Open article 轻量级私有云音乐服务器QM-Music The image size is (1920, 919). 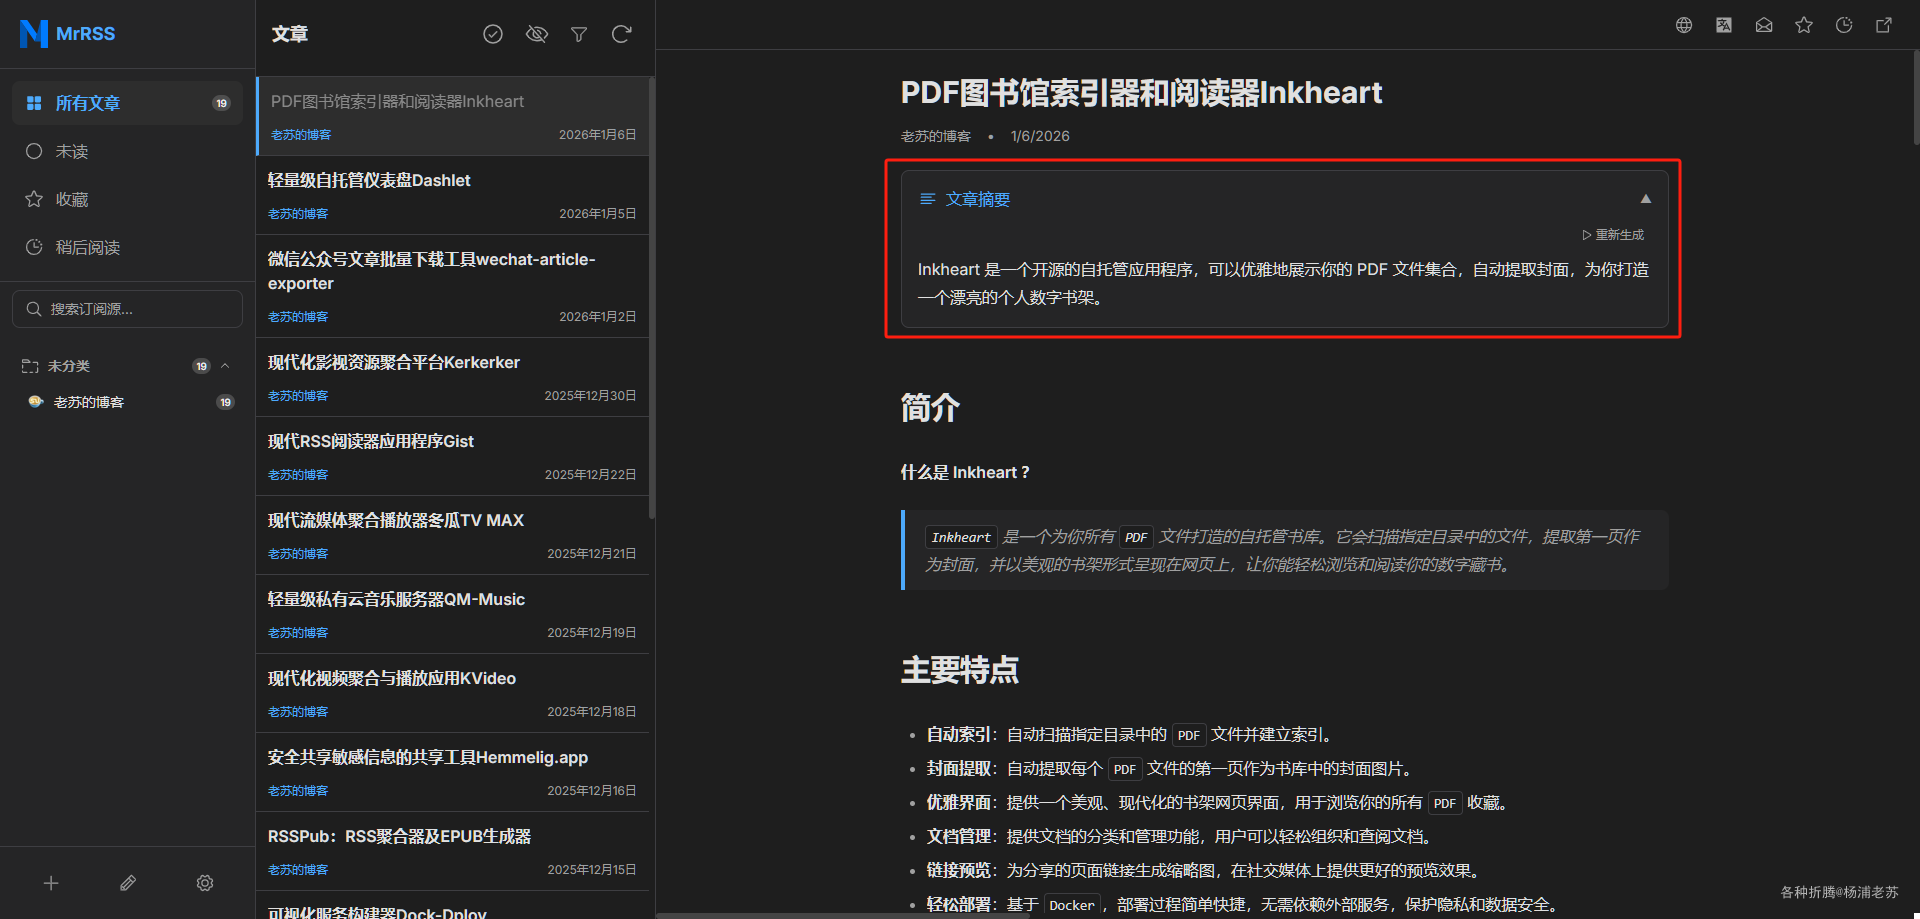coord(452,614)
